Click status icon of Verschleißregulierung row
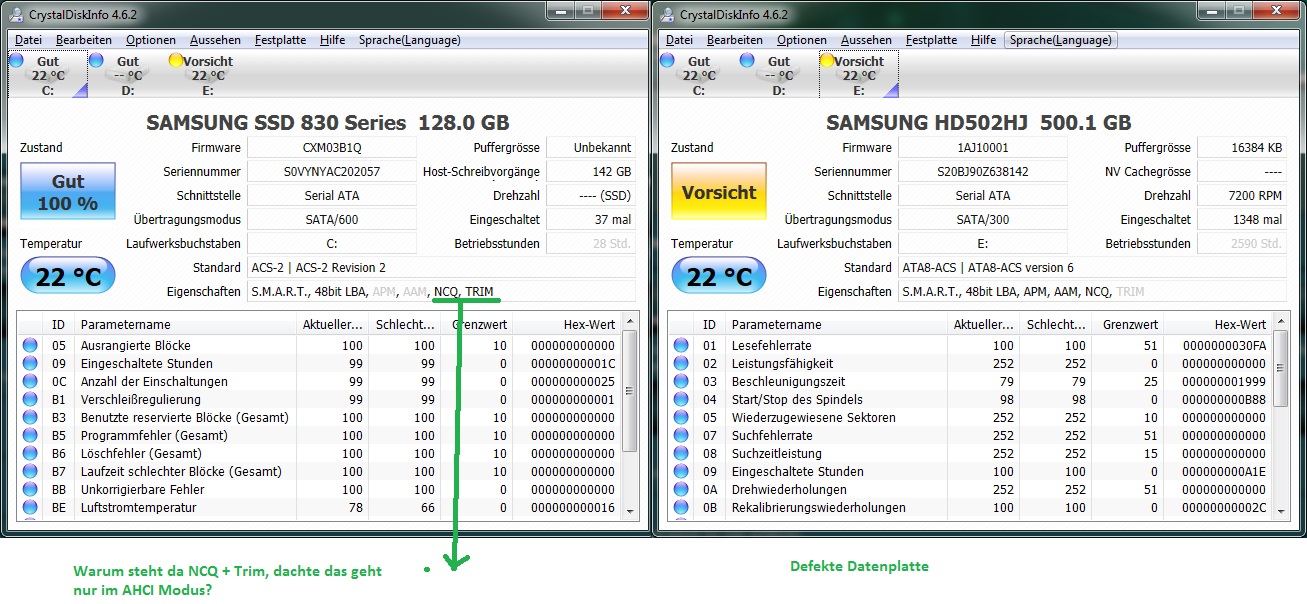1307x604 pixels. tap(30, 399)
